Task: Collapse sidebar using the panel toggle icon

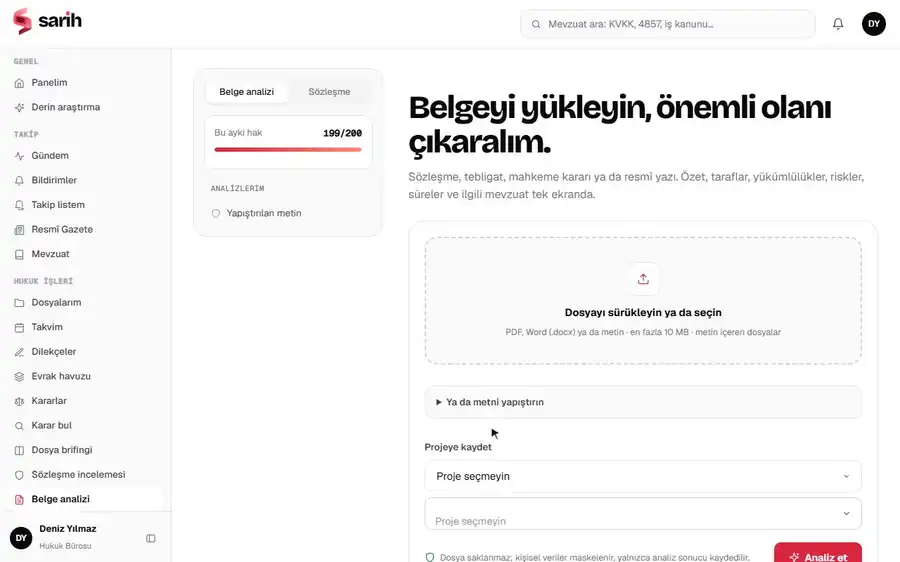Action: [x=151, y=538]
